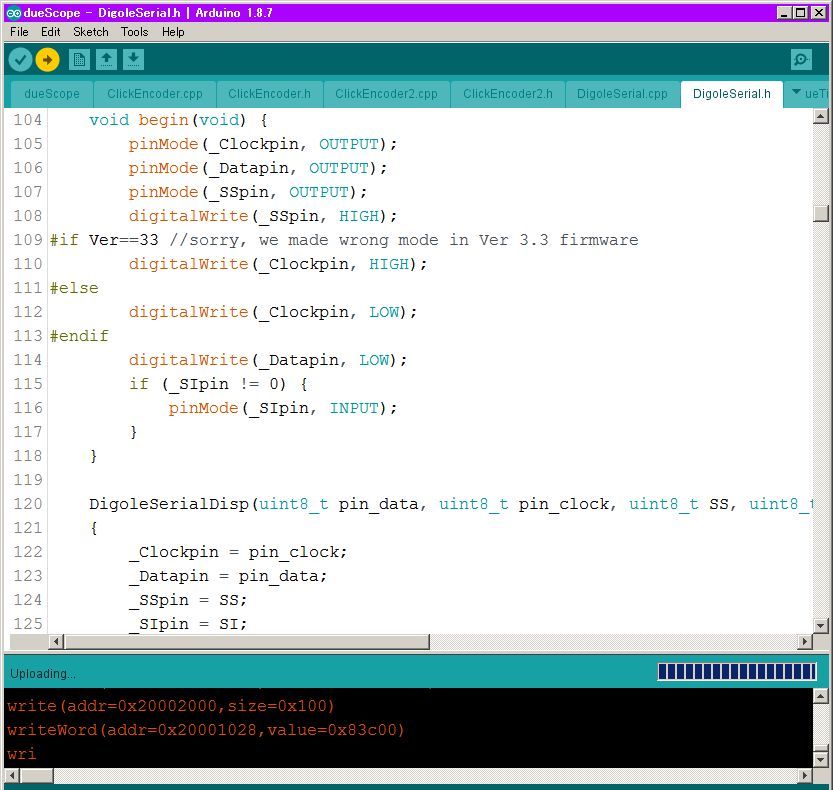This screenshot has height=790, width=833.
Task: Click the editor horizontal scrollbar thumb
Action: click(246, 642)
